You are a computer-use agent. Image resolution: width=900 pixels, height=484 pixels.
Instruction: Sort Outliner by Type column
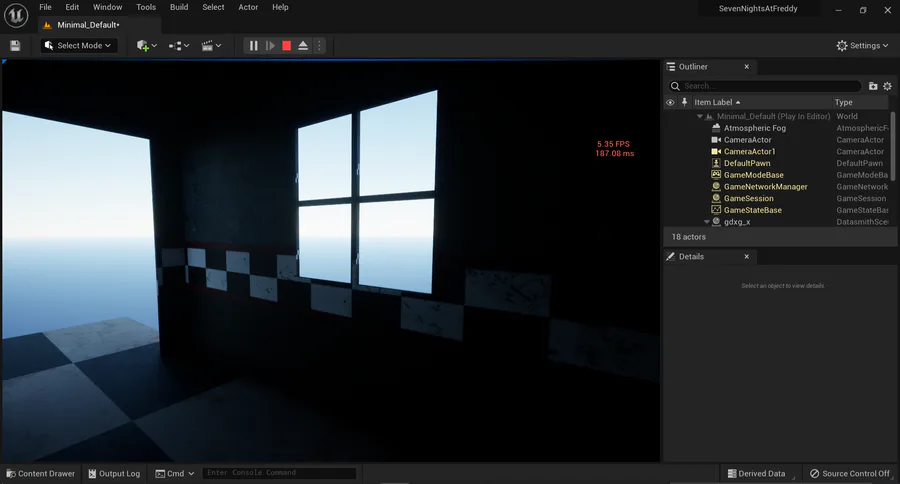[843, 102]
